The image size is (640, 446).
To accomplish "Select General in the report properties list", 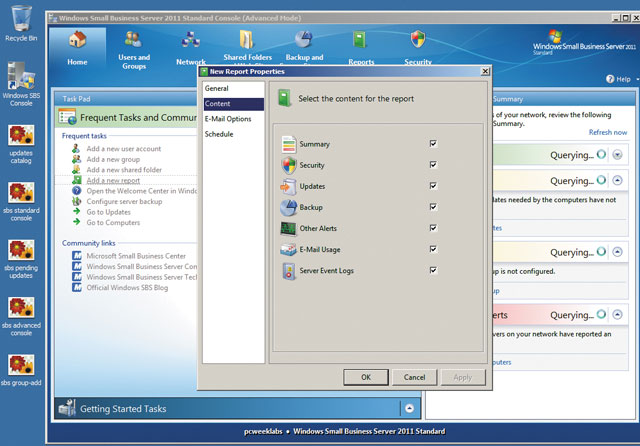I will [x=233, y=89].
